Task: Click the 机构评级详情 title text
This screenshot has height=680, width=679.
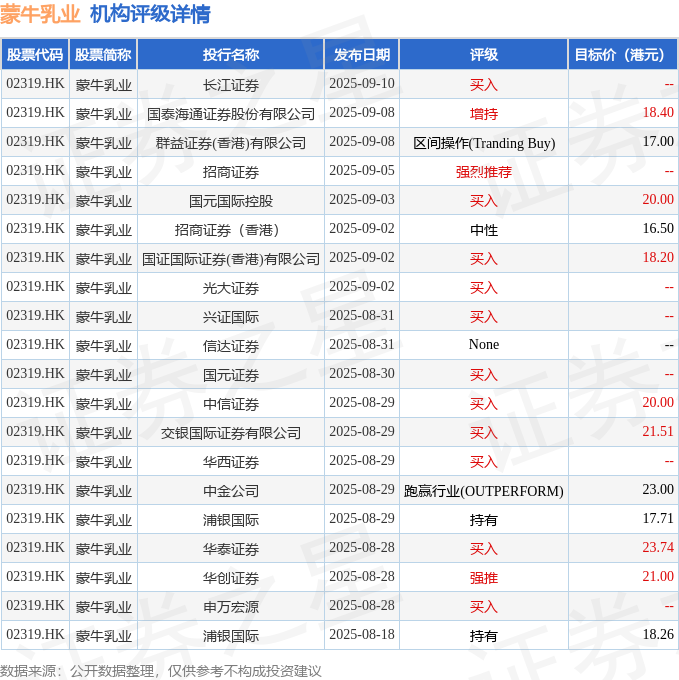Action: [x=150, y=14]
